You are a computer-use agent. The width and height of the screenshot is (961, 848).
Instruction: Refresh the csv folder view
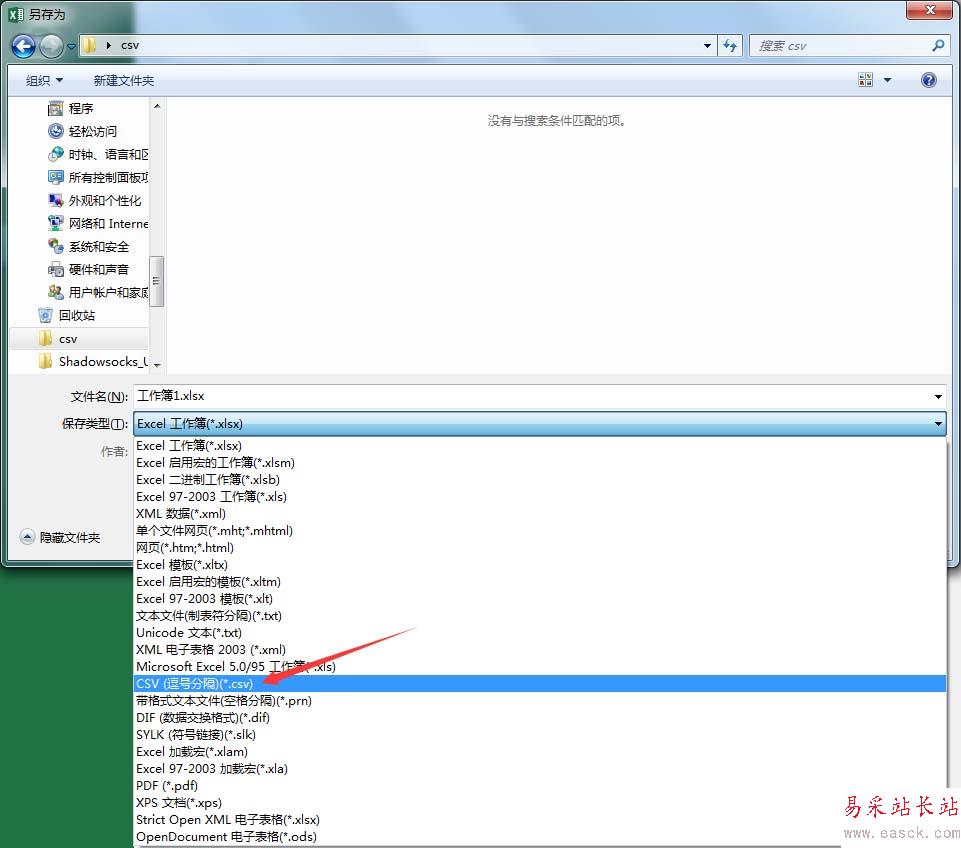[x=729, y=45]
